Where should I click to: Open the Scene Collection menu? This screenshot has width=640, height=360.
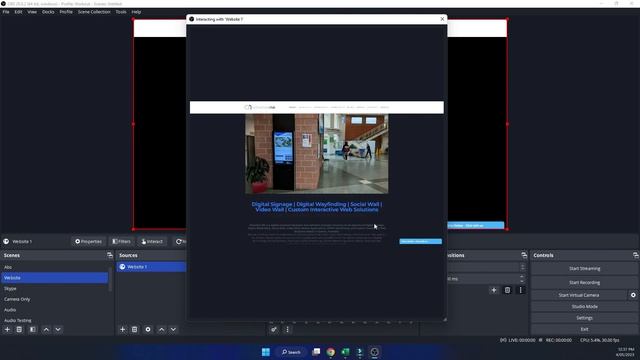pyautogui.click(x=94, y=12)
